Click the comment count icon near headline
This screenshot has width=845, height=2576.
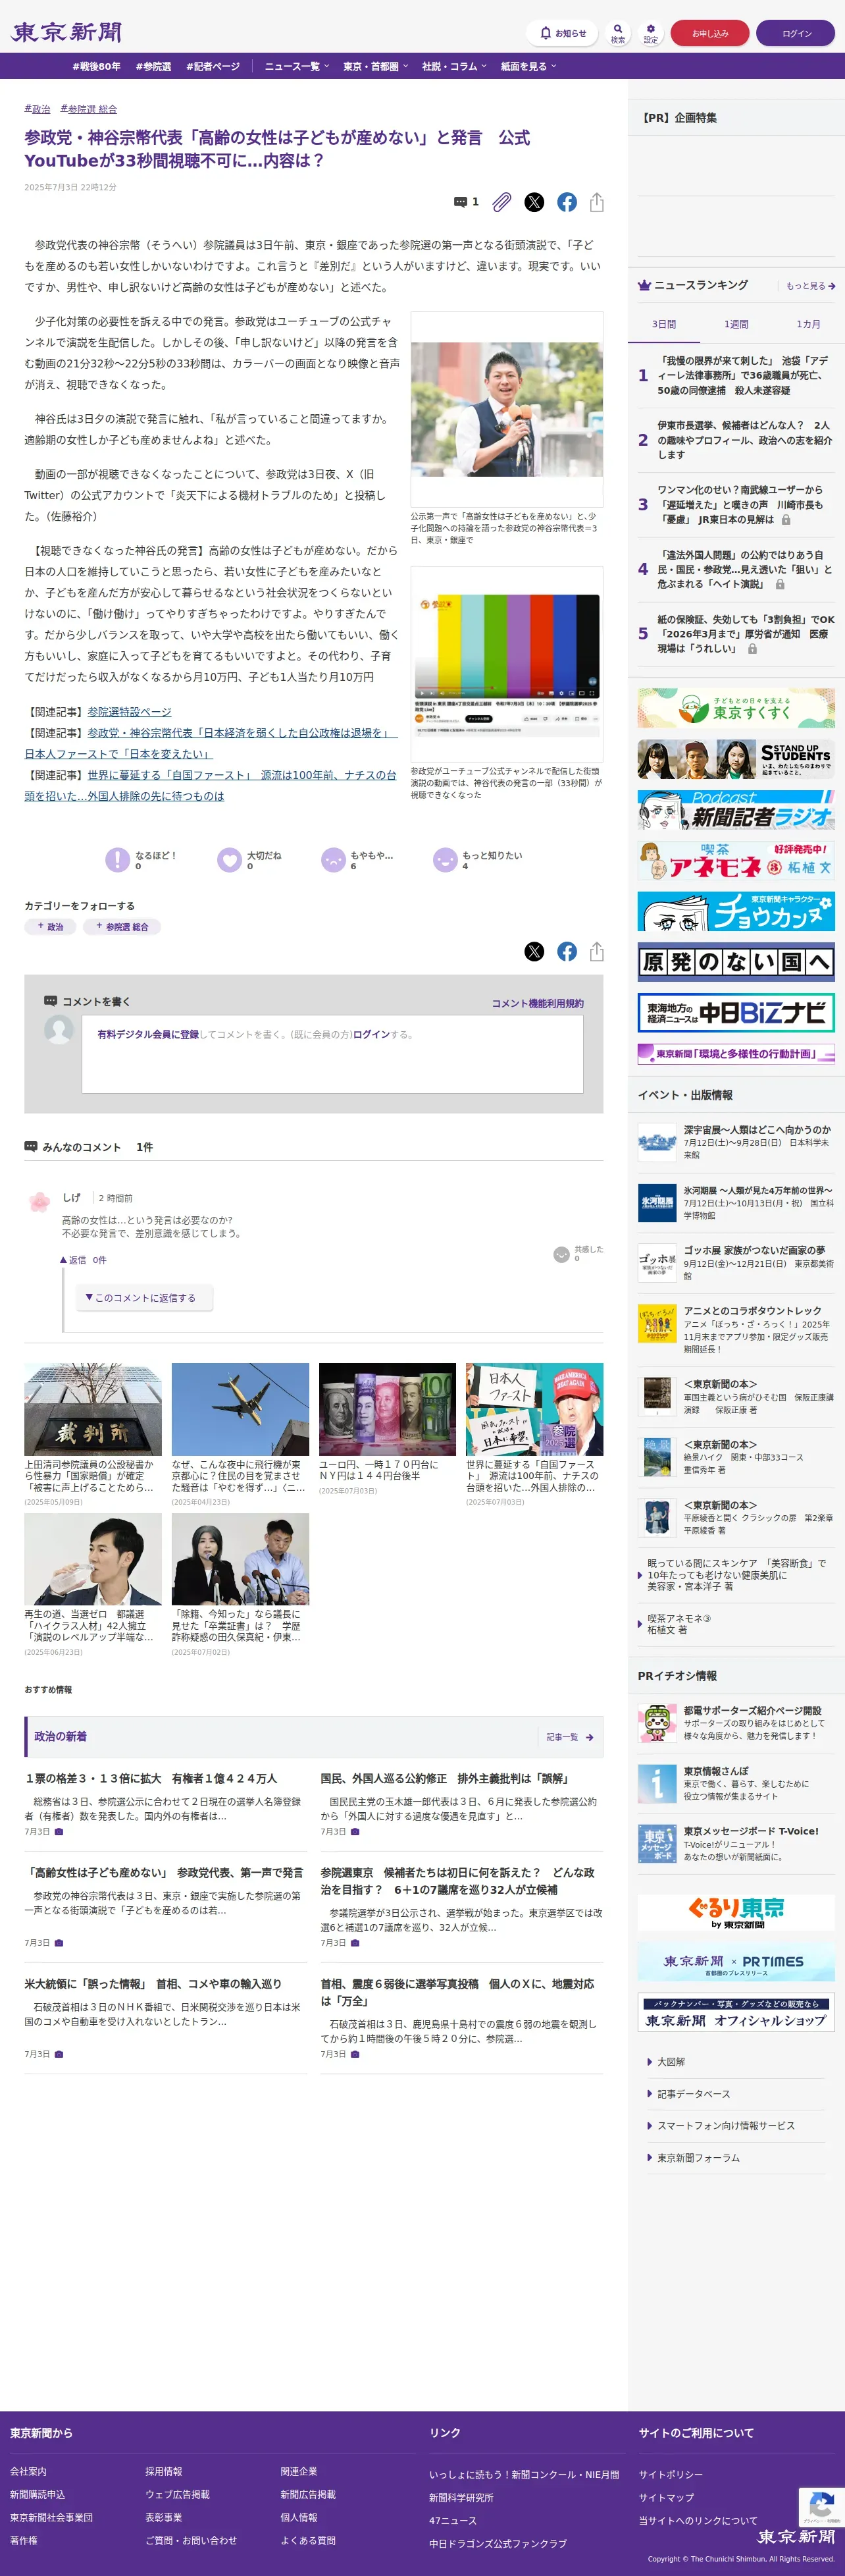(466, 202)
